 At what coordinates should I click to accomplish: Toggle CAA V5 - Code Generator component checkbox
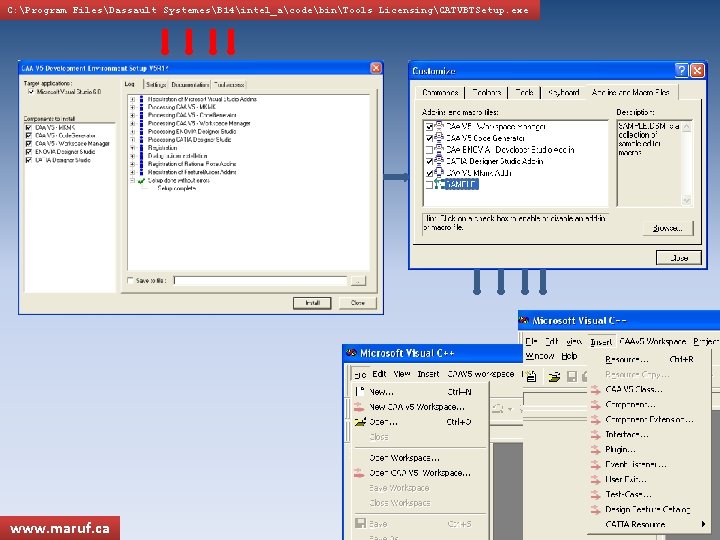(29, 135)
